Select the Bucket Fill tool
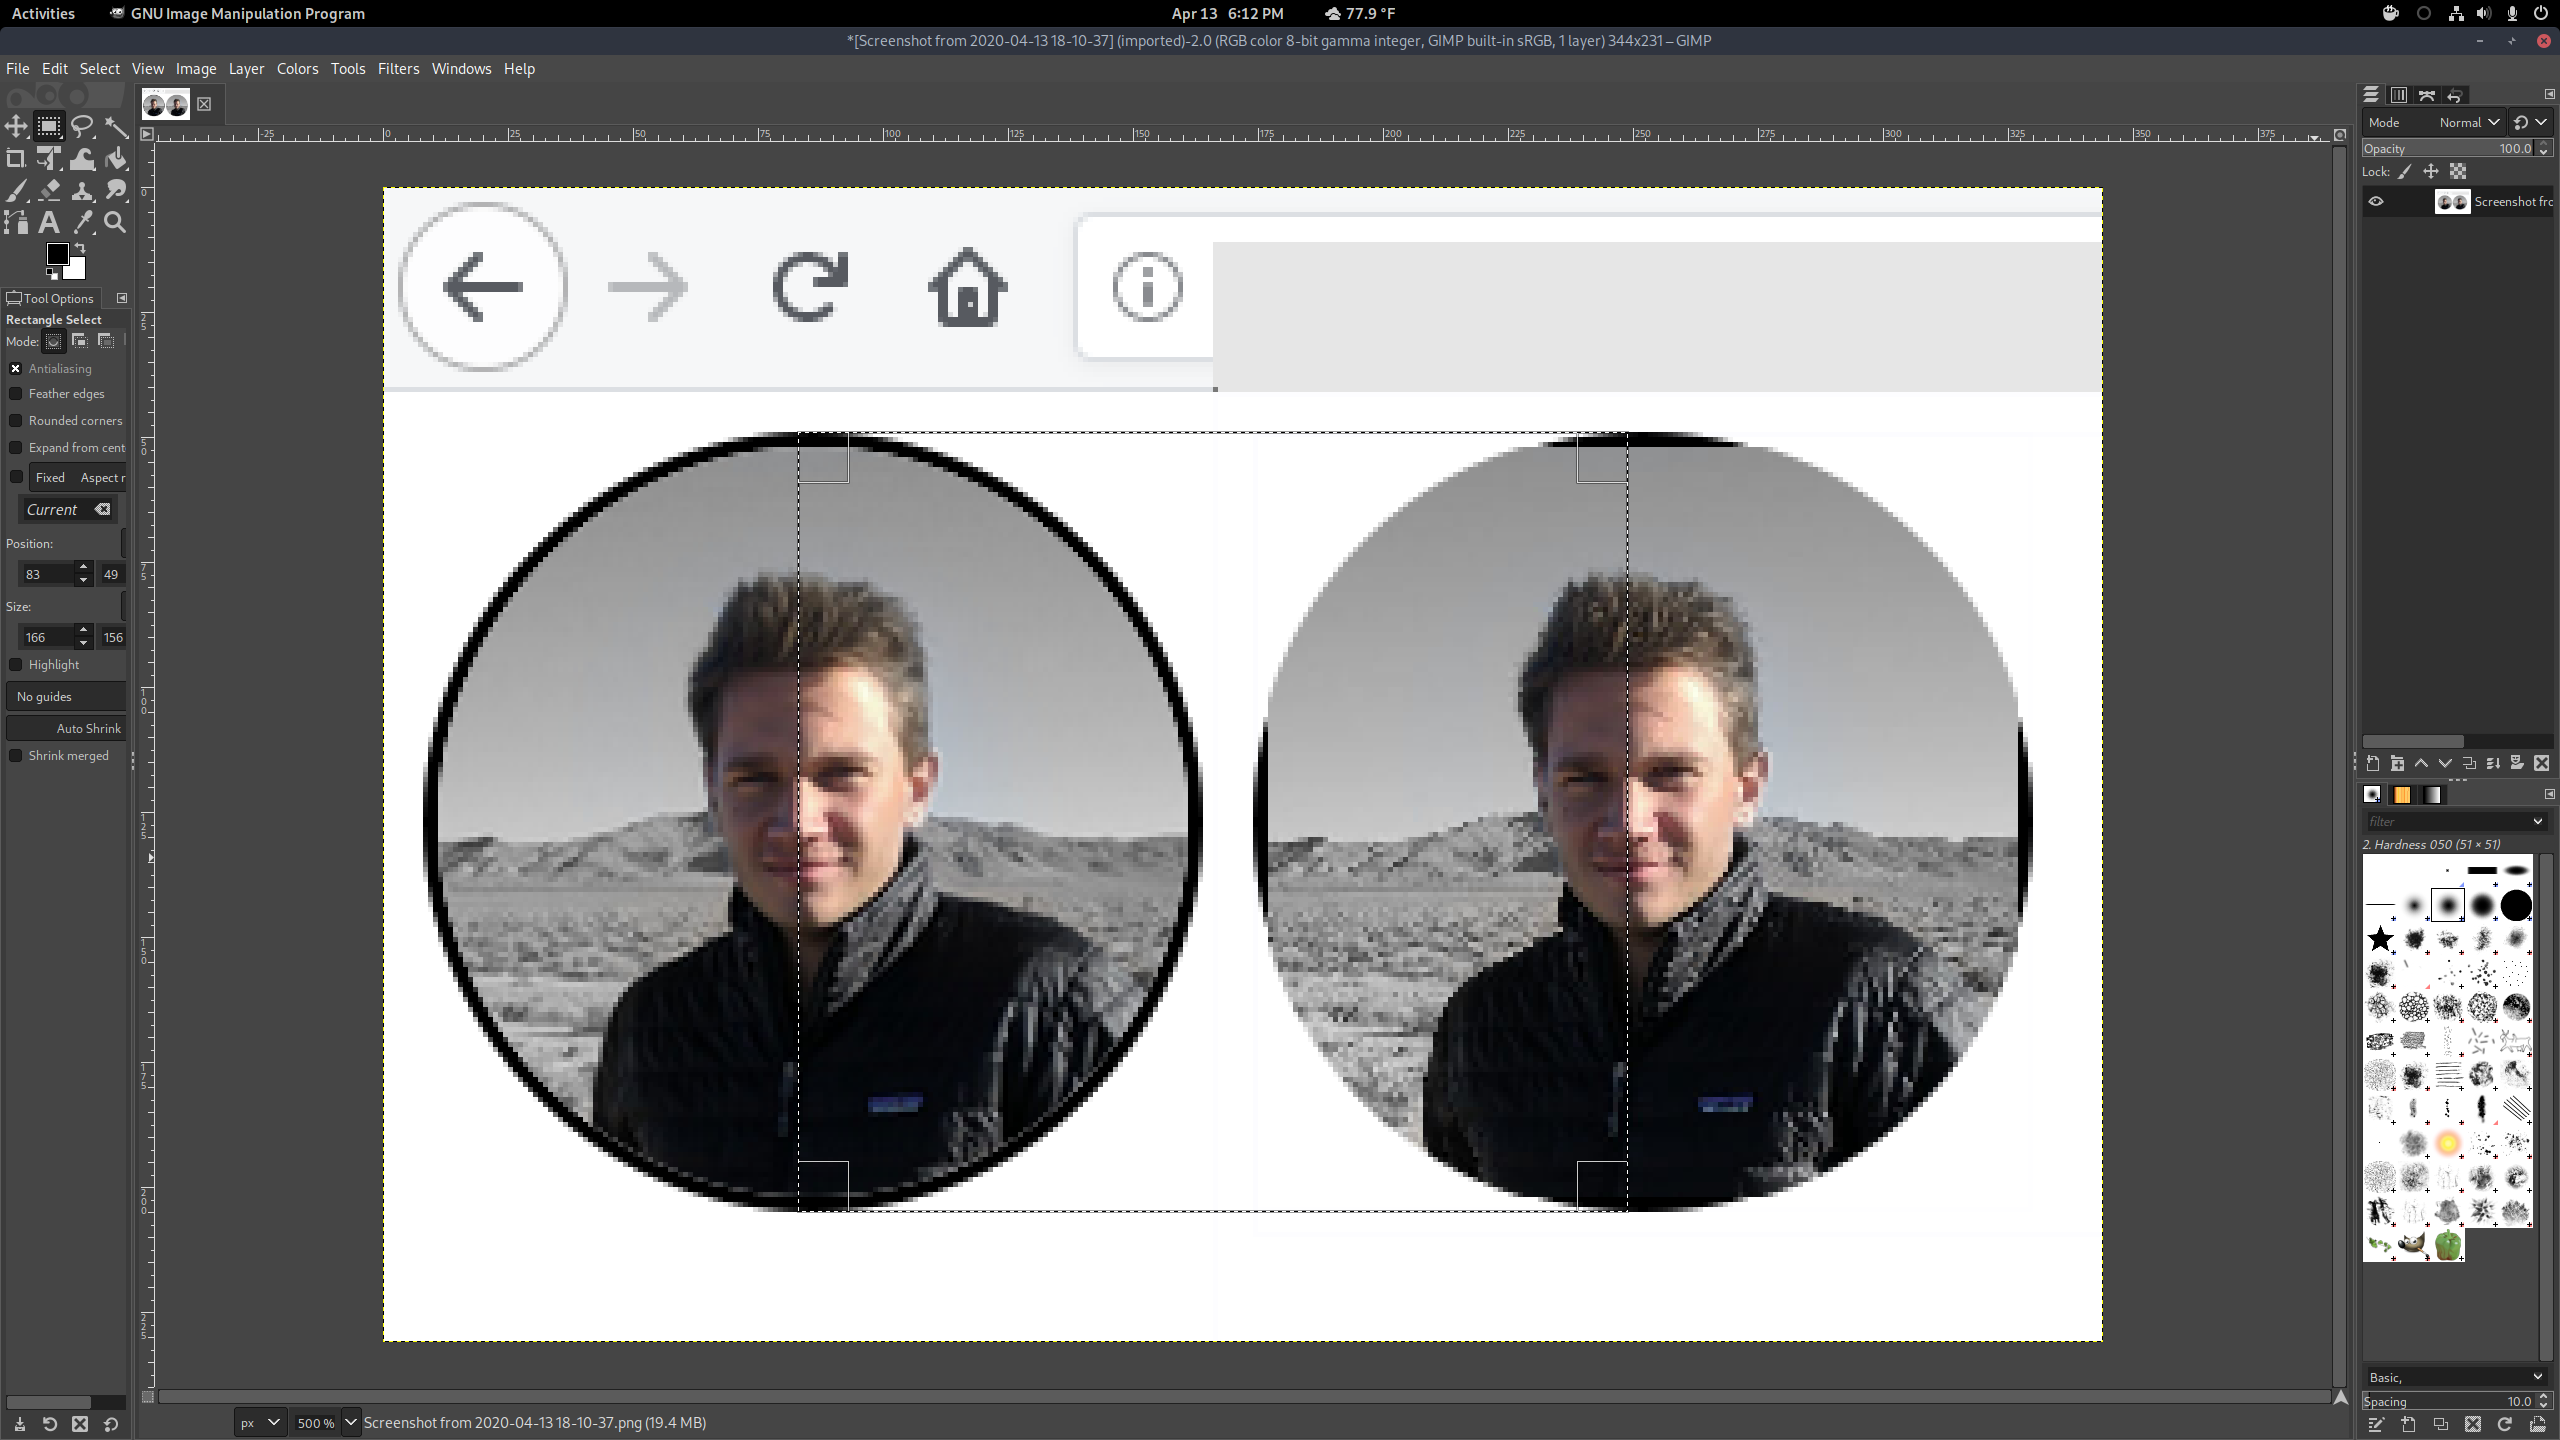 tap(116, 159)
